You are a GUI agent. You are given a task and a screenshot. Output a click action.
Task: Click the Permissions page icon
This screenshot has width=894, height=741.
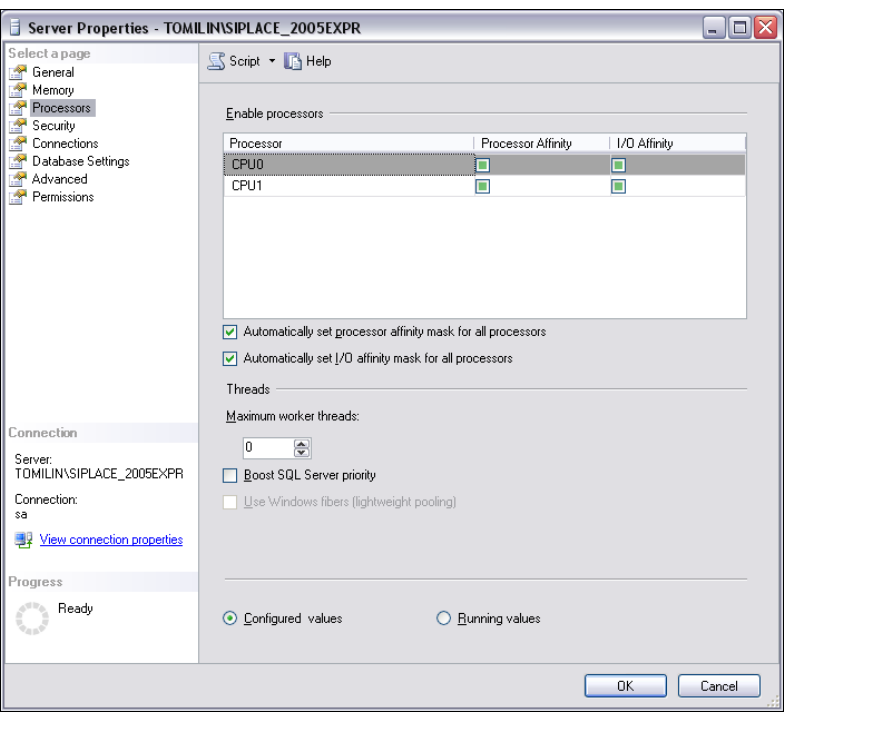pyautogui.click(x=18, y=197)
